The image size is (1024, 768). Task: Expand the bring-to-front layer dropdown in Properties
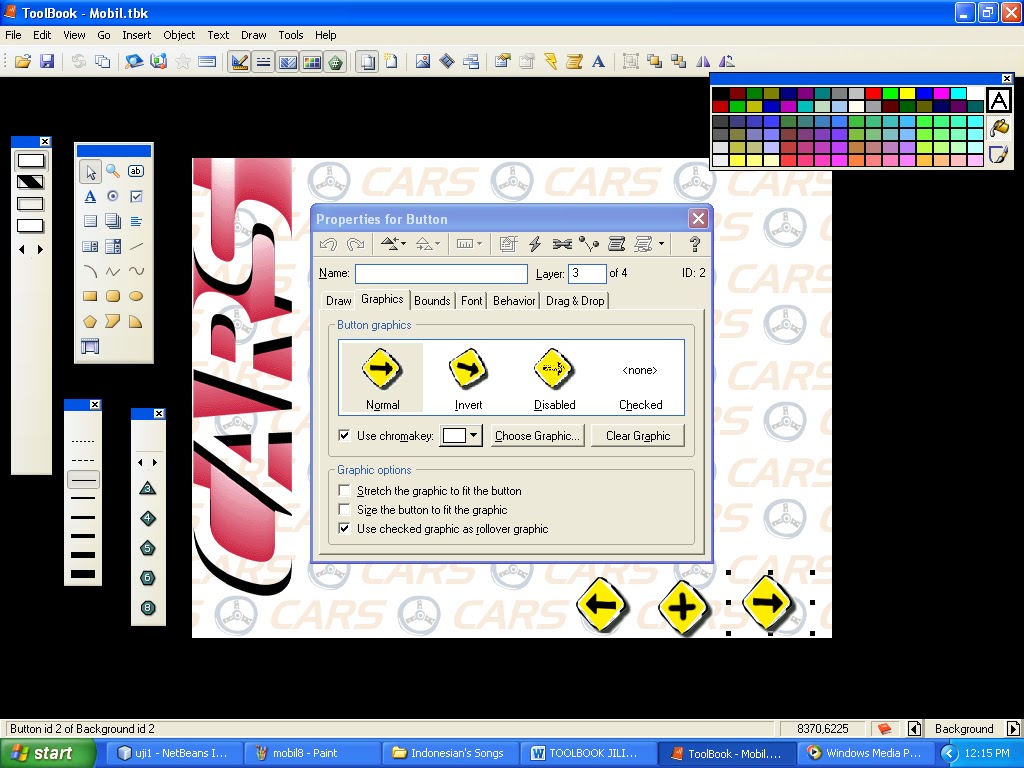404,244
